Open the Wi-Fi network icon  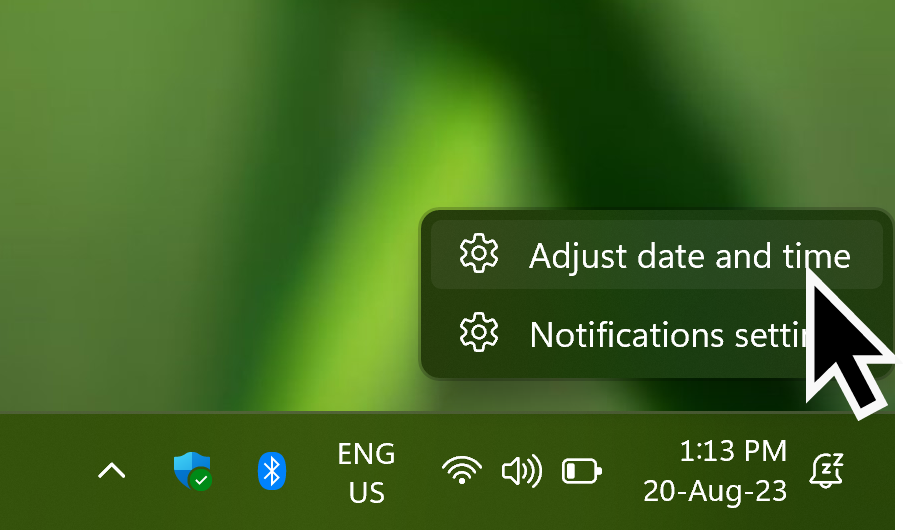click(x=462, y=470)
